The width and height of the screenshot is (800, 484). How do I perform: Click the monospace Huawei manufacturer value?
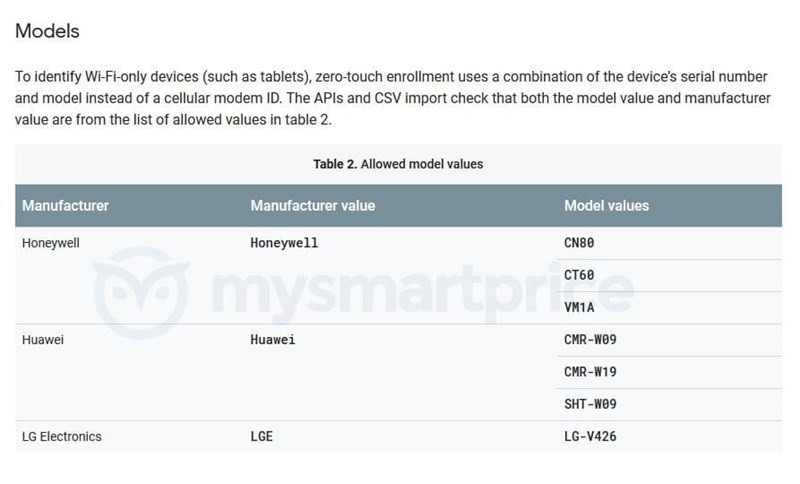272,340
